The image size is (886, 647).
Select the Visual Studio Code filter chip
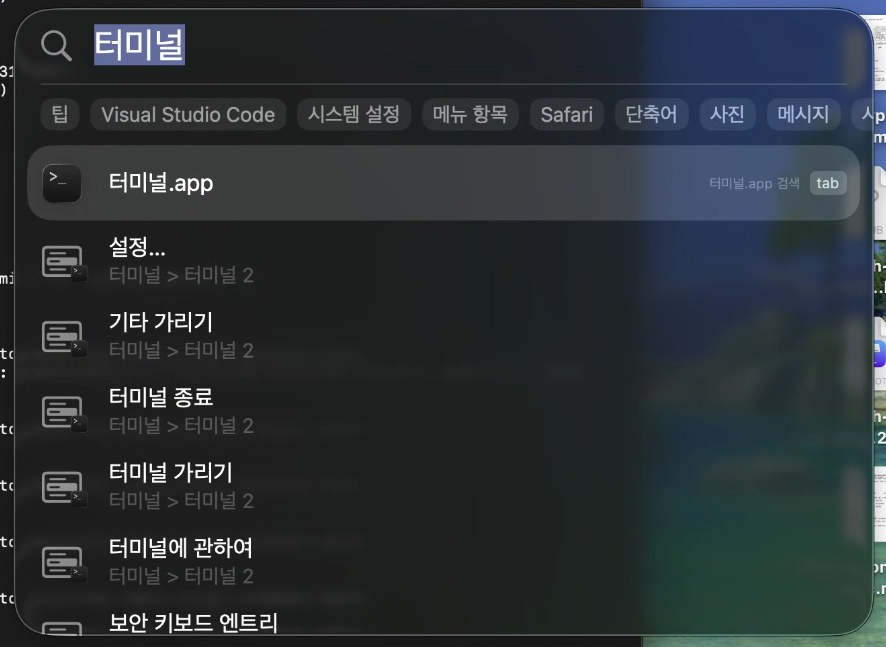(188, 114)
